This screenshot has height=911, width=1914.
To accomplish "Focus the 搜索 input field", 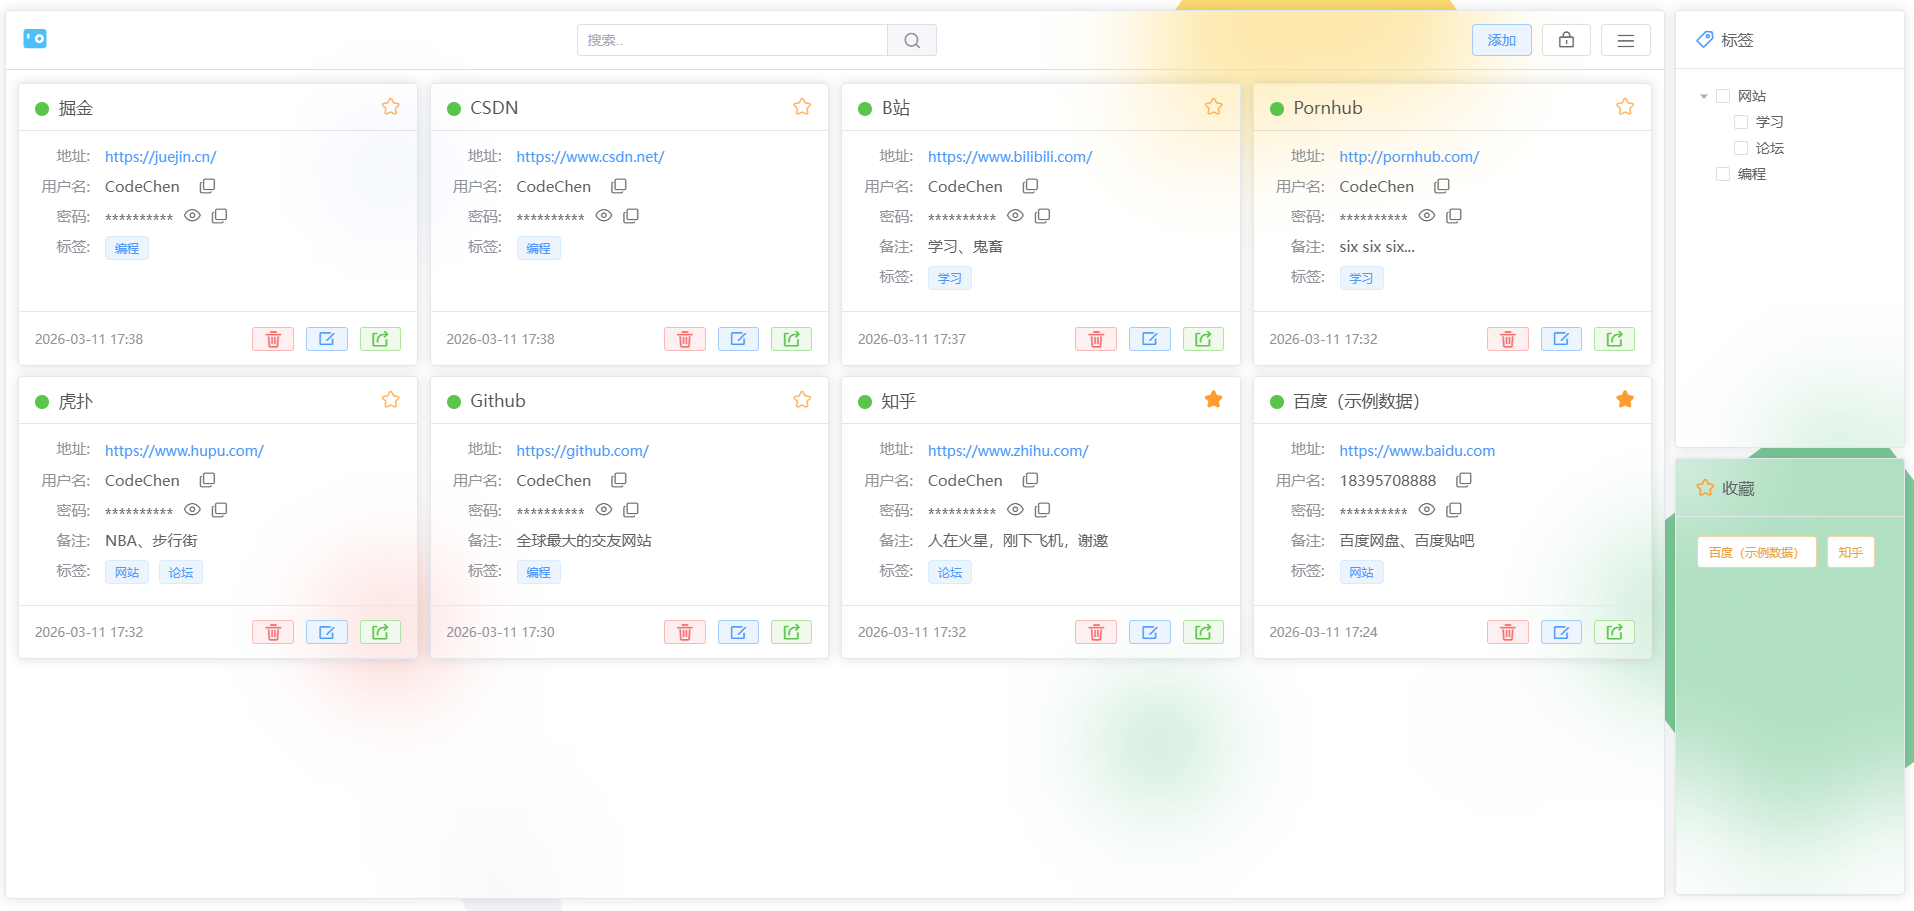I will tap(732, 40).
